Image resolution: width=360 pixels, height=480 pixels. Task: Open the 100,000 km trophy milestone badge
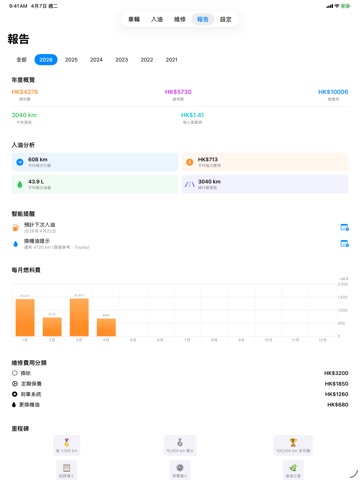tap(293, 445)
